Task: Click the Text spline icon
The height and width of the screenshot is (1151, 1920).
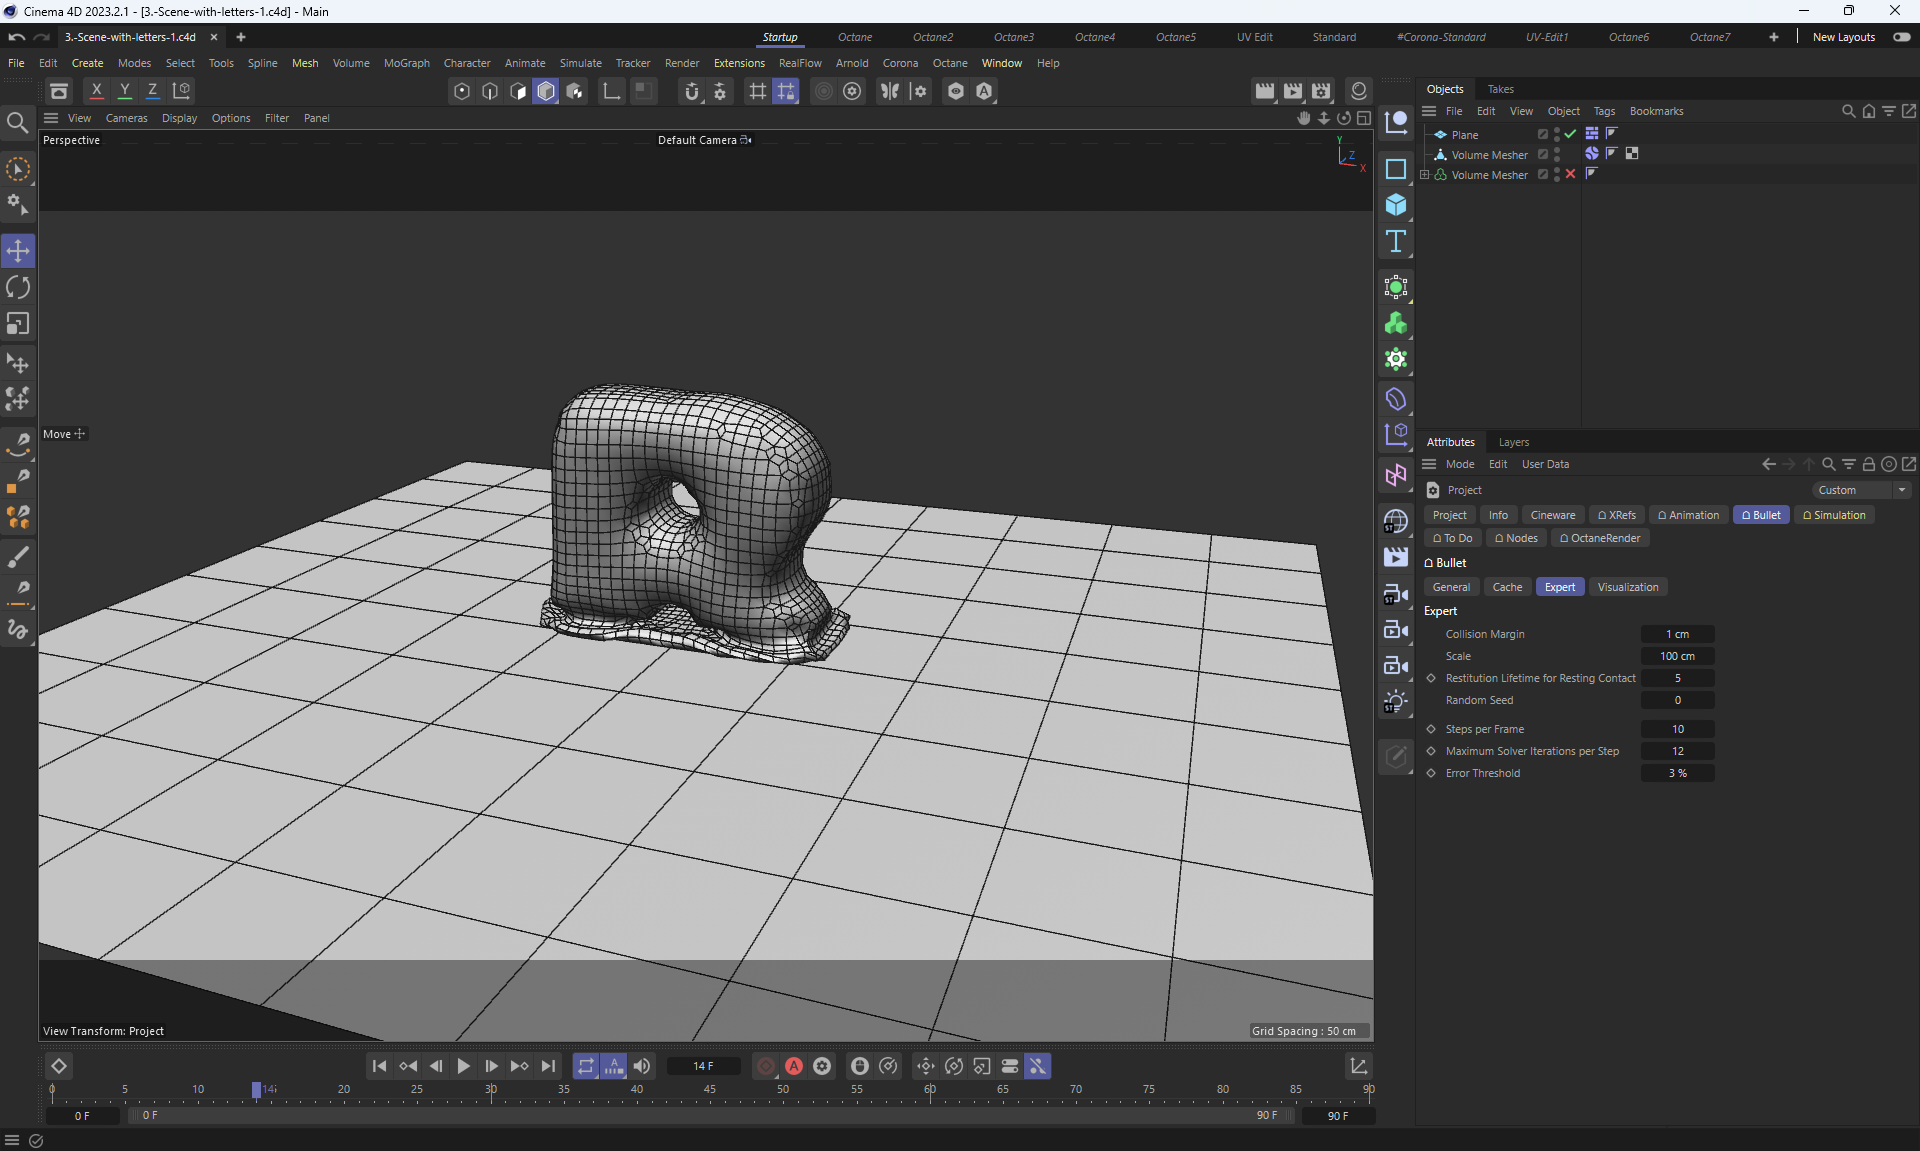Action: coord(1396,241)
